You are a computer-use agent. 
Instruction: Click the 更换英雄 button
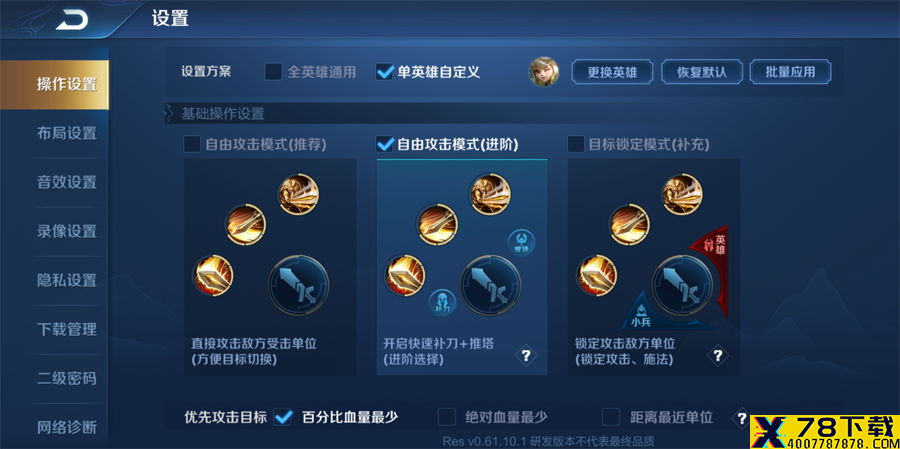click(x=612, y=72)
